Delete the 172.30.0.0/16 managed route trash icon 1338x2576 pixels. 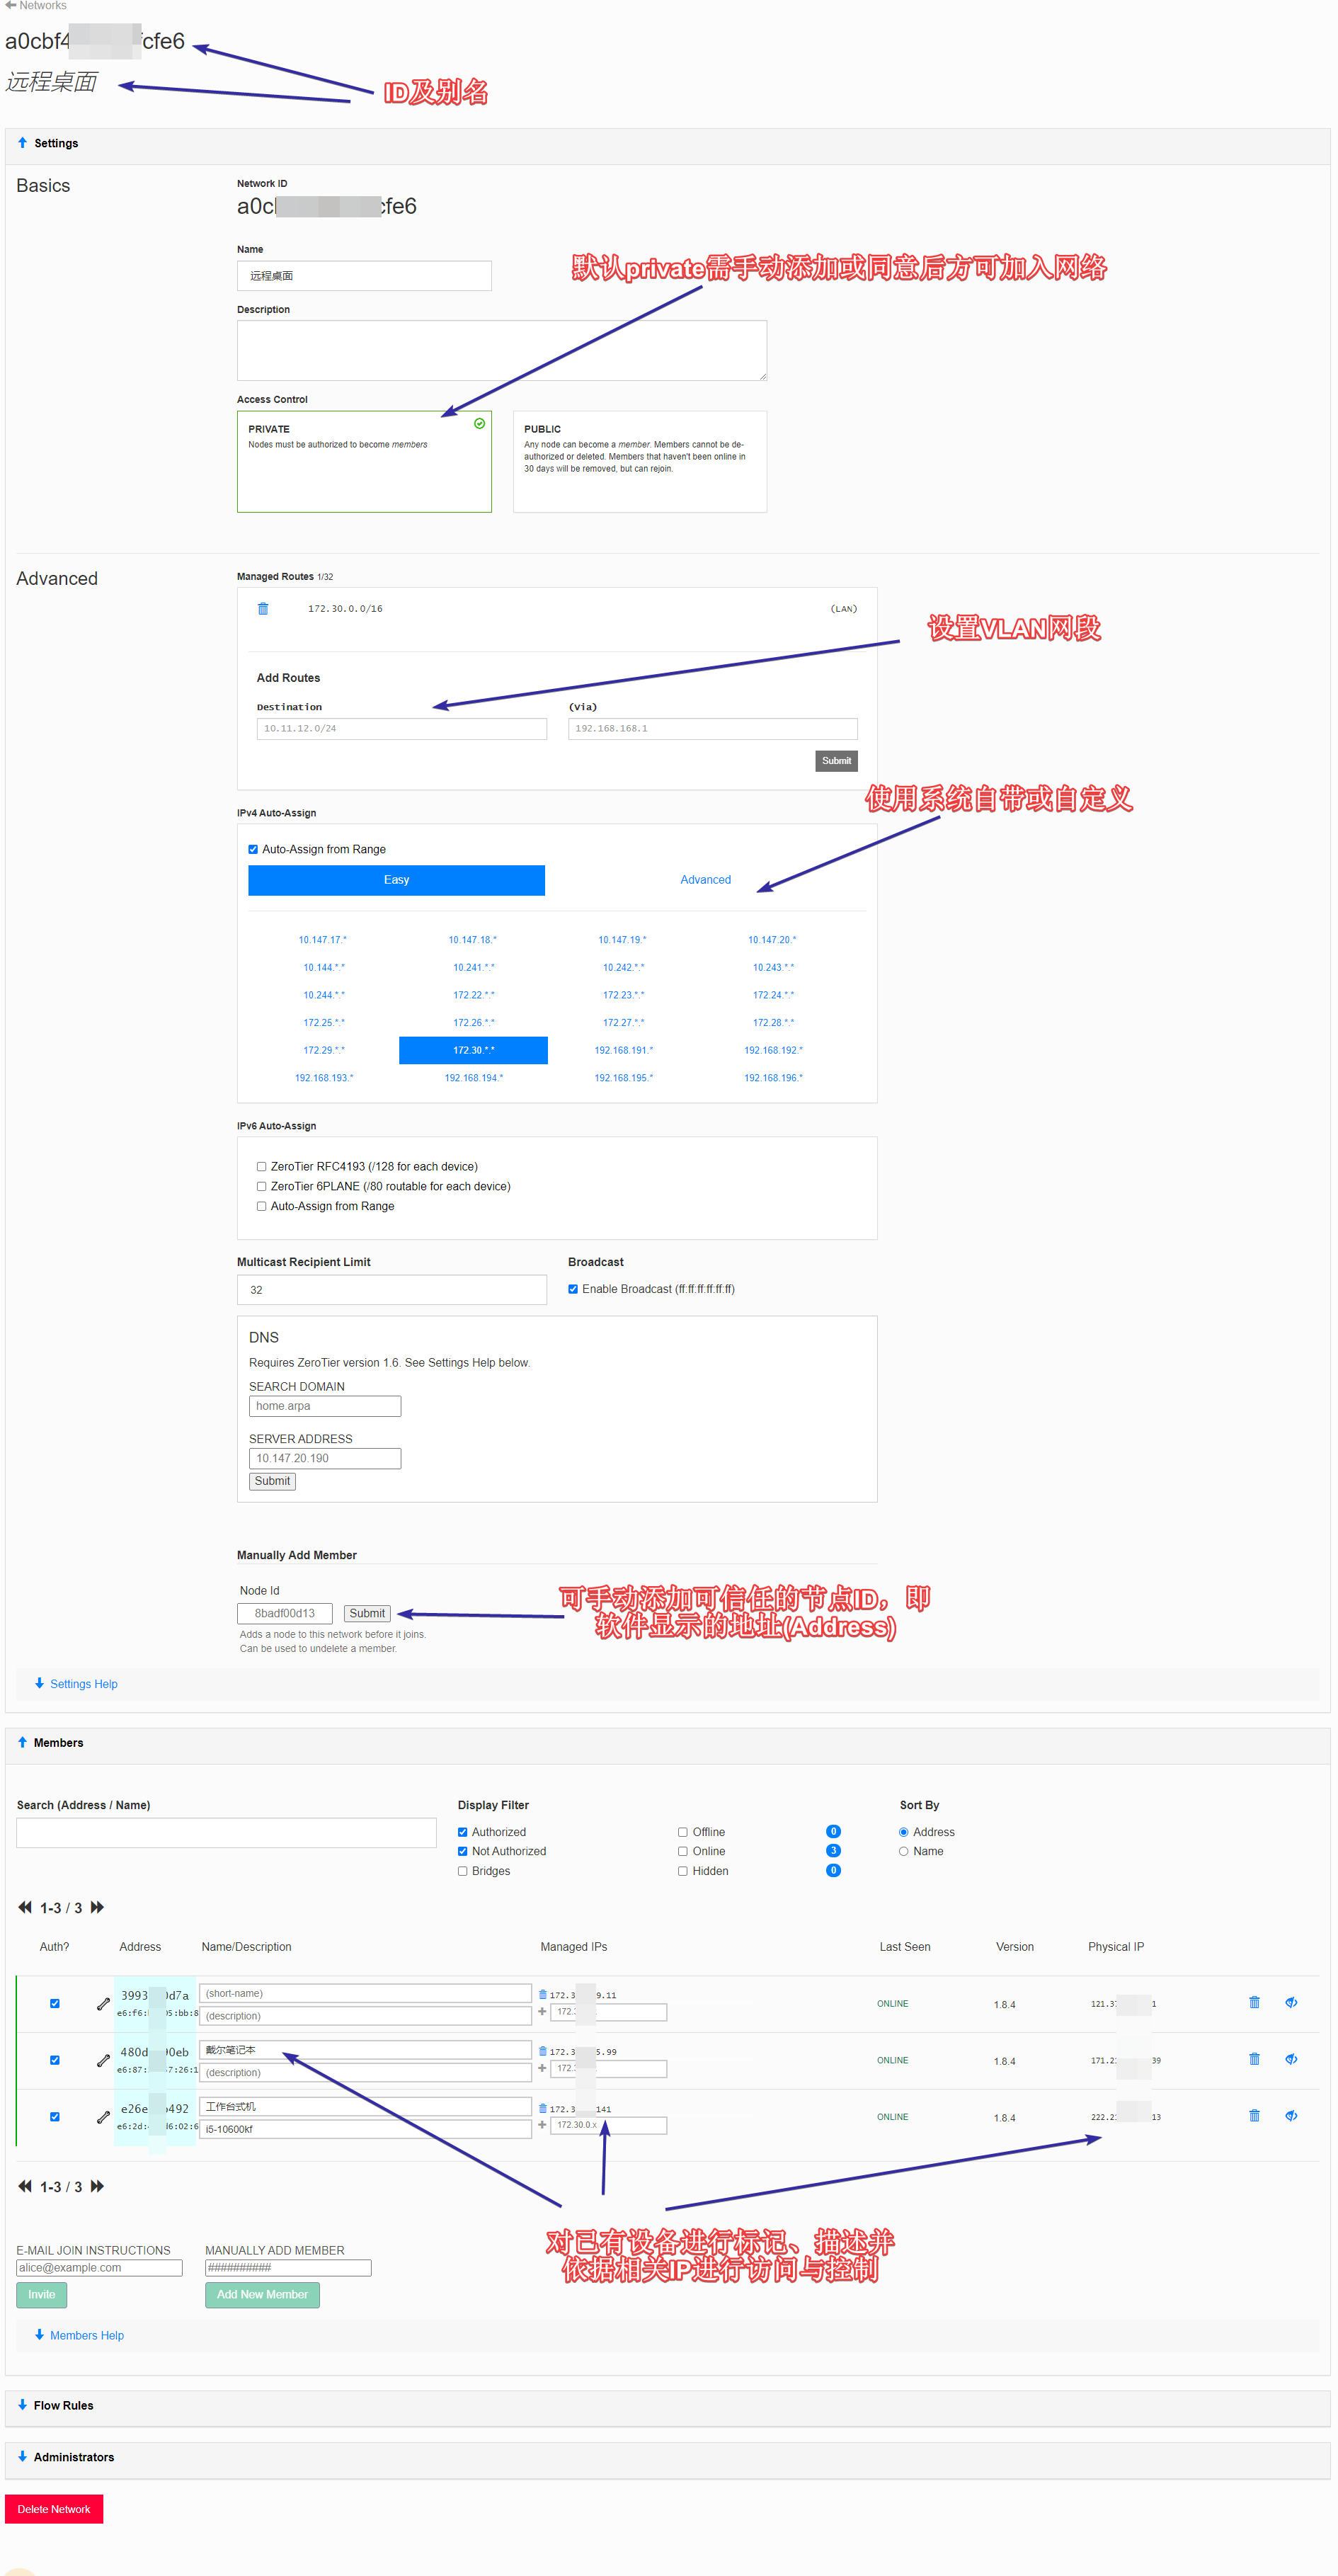point(263,608)
